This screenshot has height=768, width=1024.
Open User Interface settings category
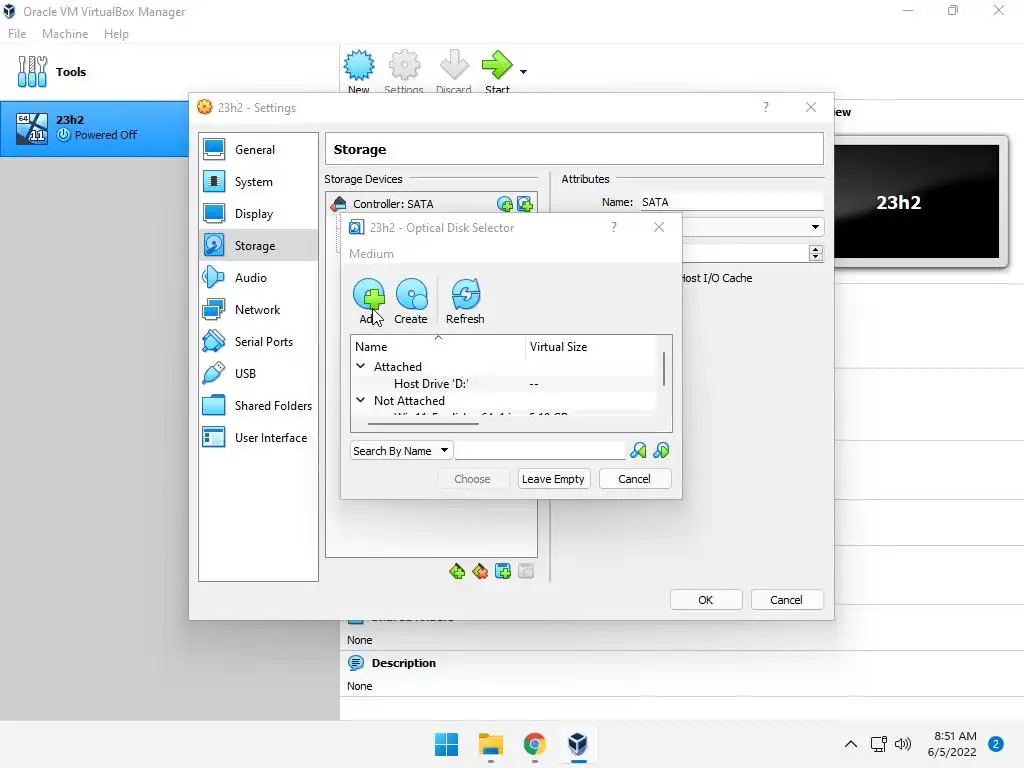258,438
